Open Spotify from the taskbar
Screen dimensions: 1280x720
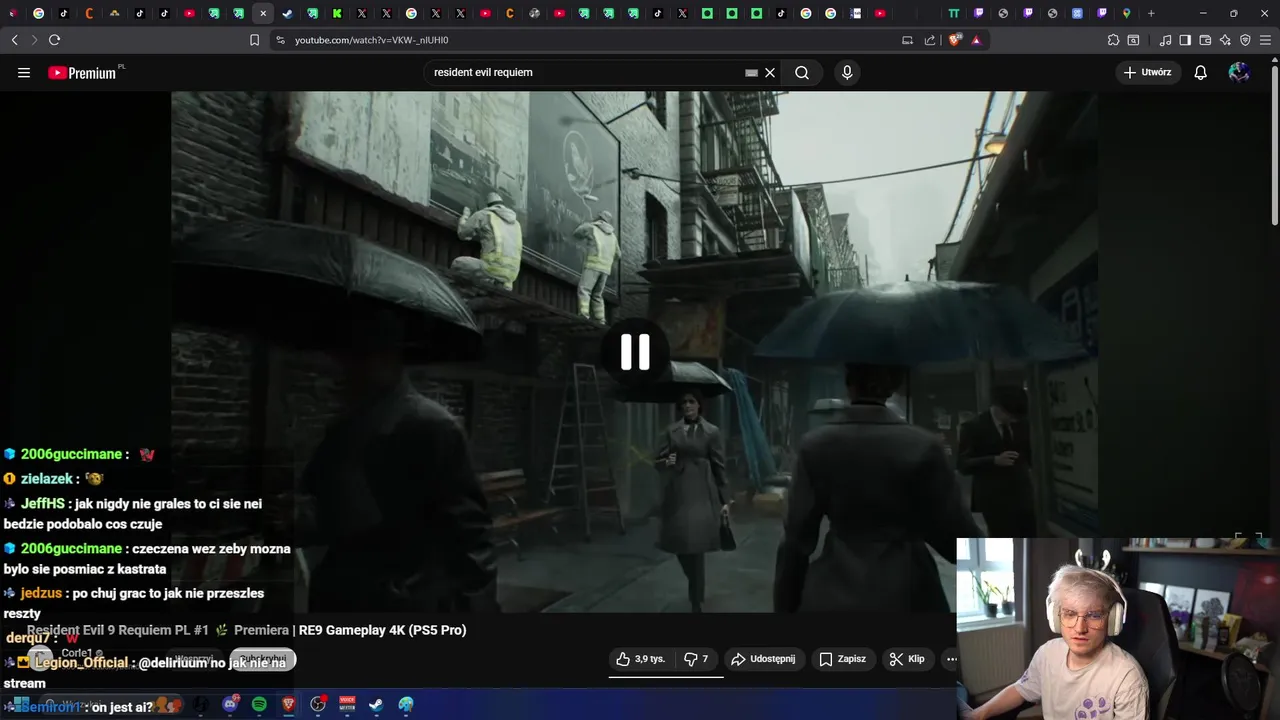pyautogui.click(x=259, y=704)
